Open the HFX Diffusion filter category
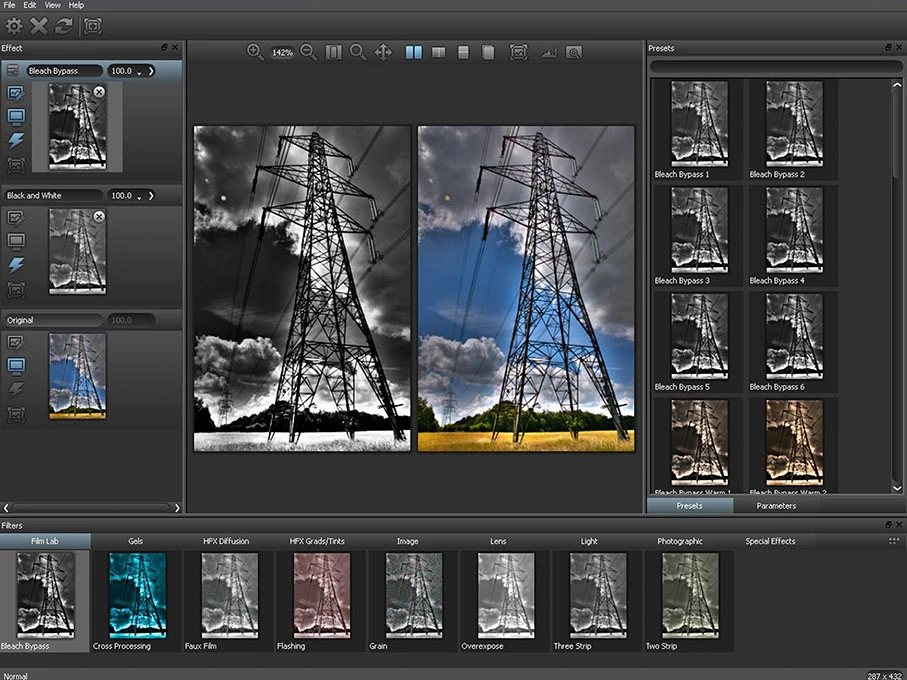The width and height of the screenshot is (907, 680). 227,541
